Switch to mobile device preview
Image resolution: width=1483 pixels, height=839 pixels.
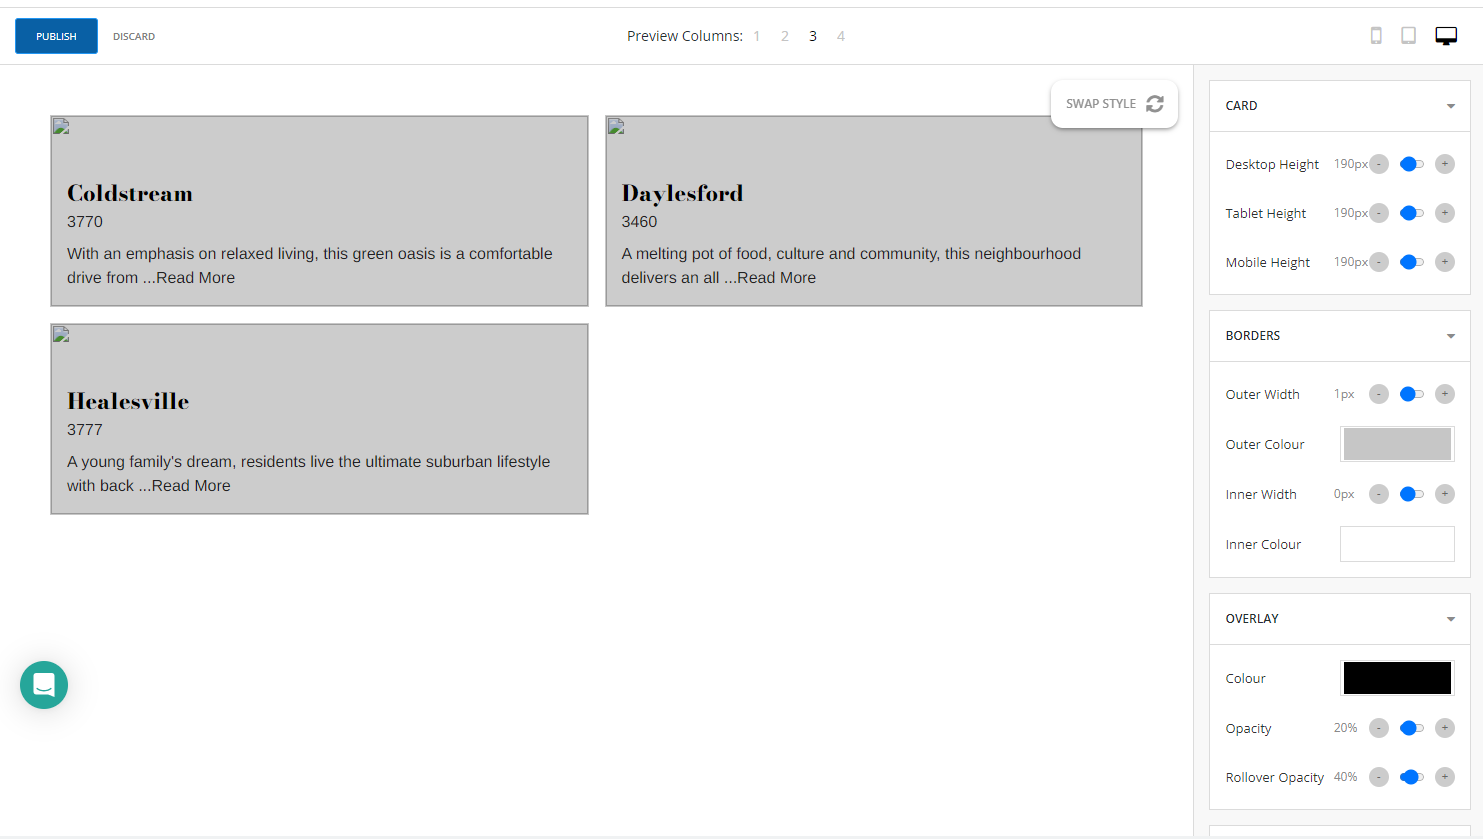tap(1376, 36)
